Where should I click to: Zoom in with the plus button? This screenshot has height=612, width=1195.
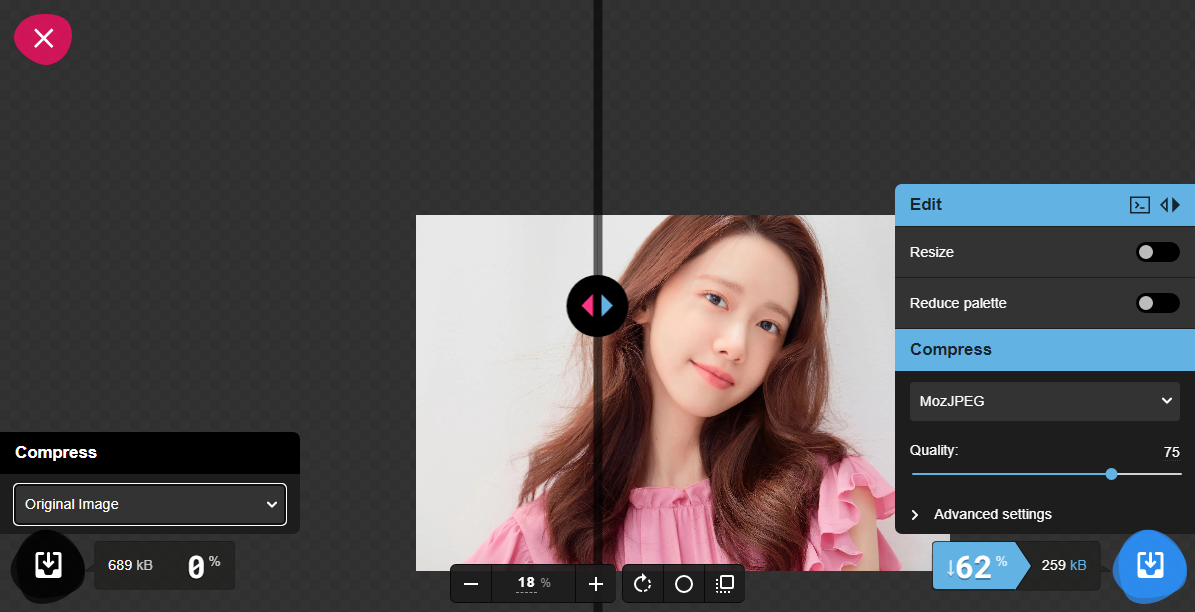point(596,584)
